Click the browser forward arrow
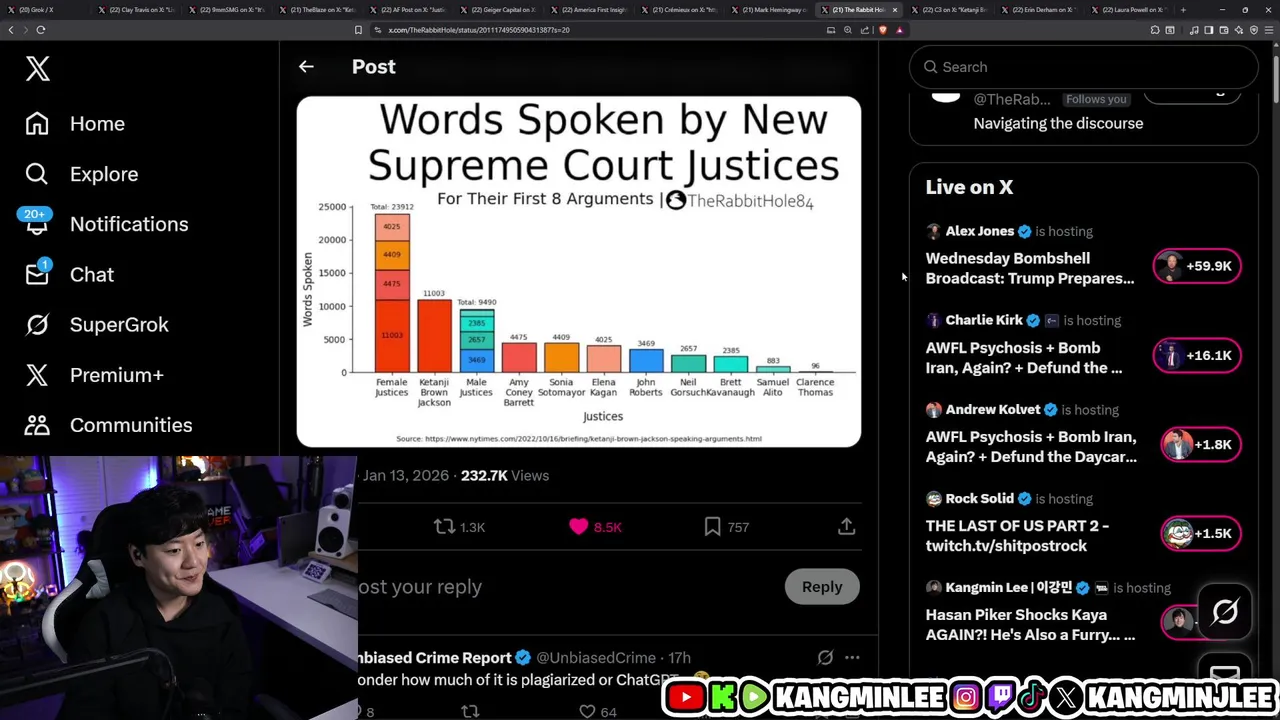 25,30
